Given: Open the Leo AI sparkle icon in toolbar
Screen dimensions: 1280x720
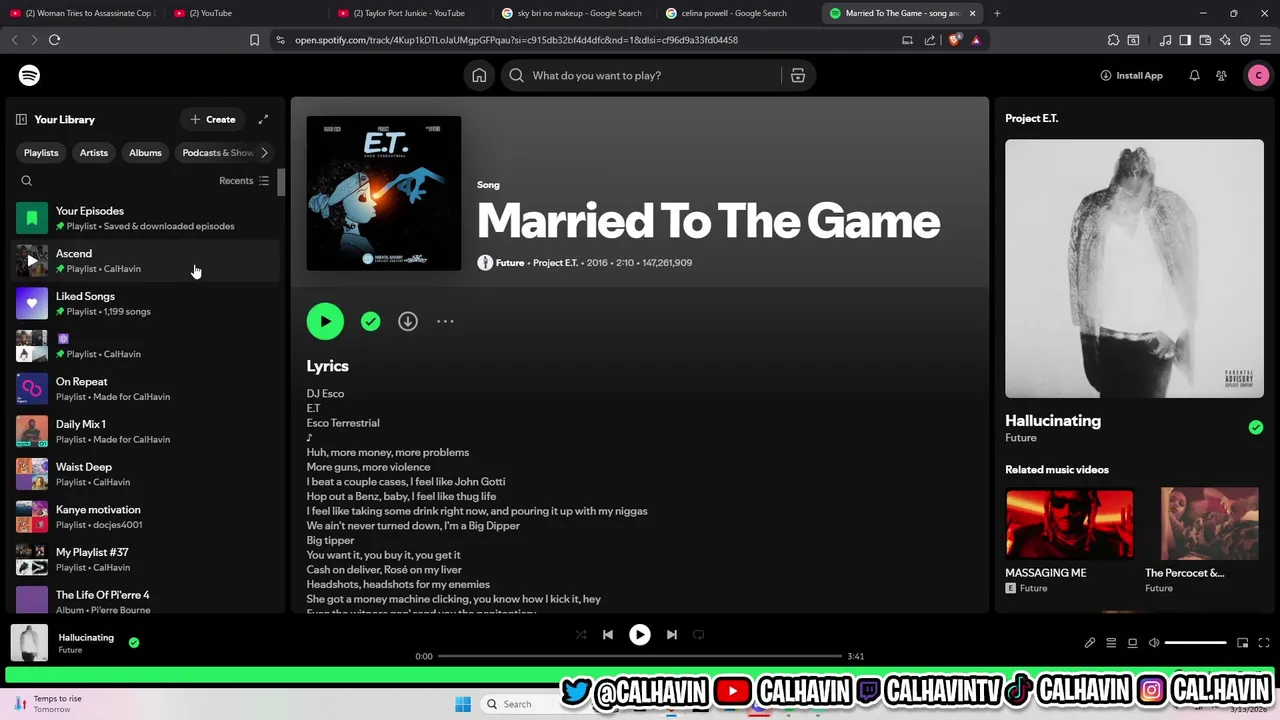Looking at the screenshot, I should click(1225, 40).
